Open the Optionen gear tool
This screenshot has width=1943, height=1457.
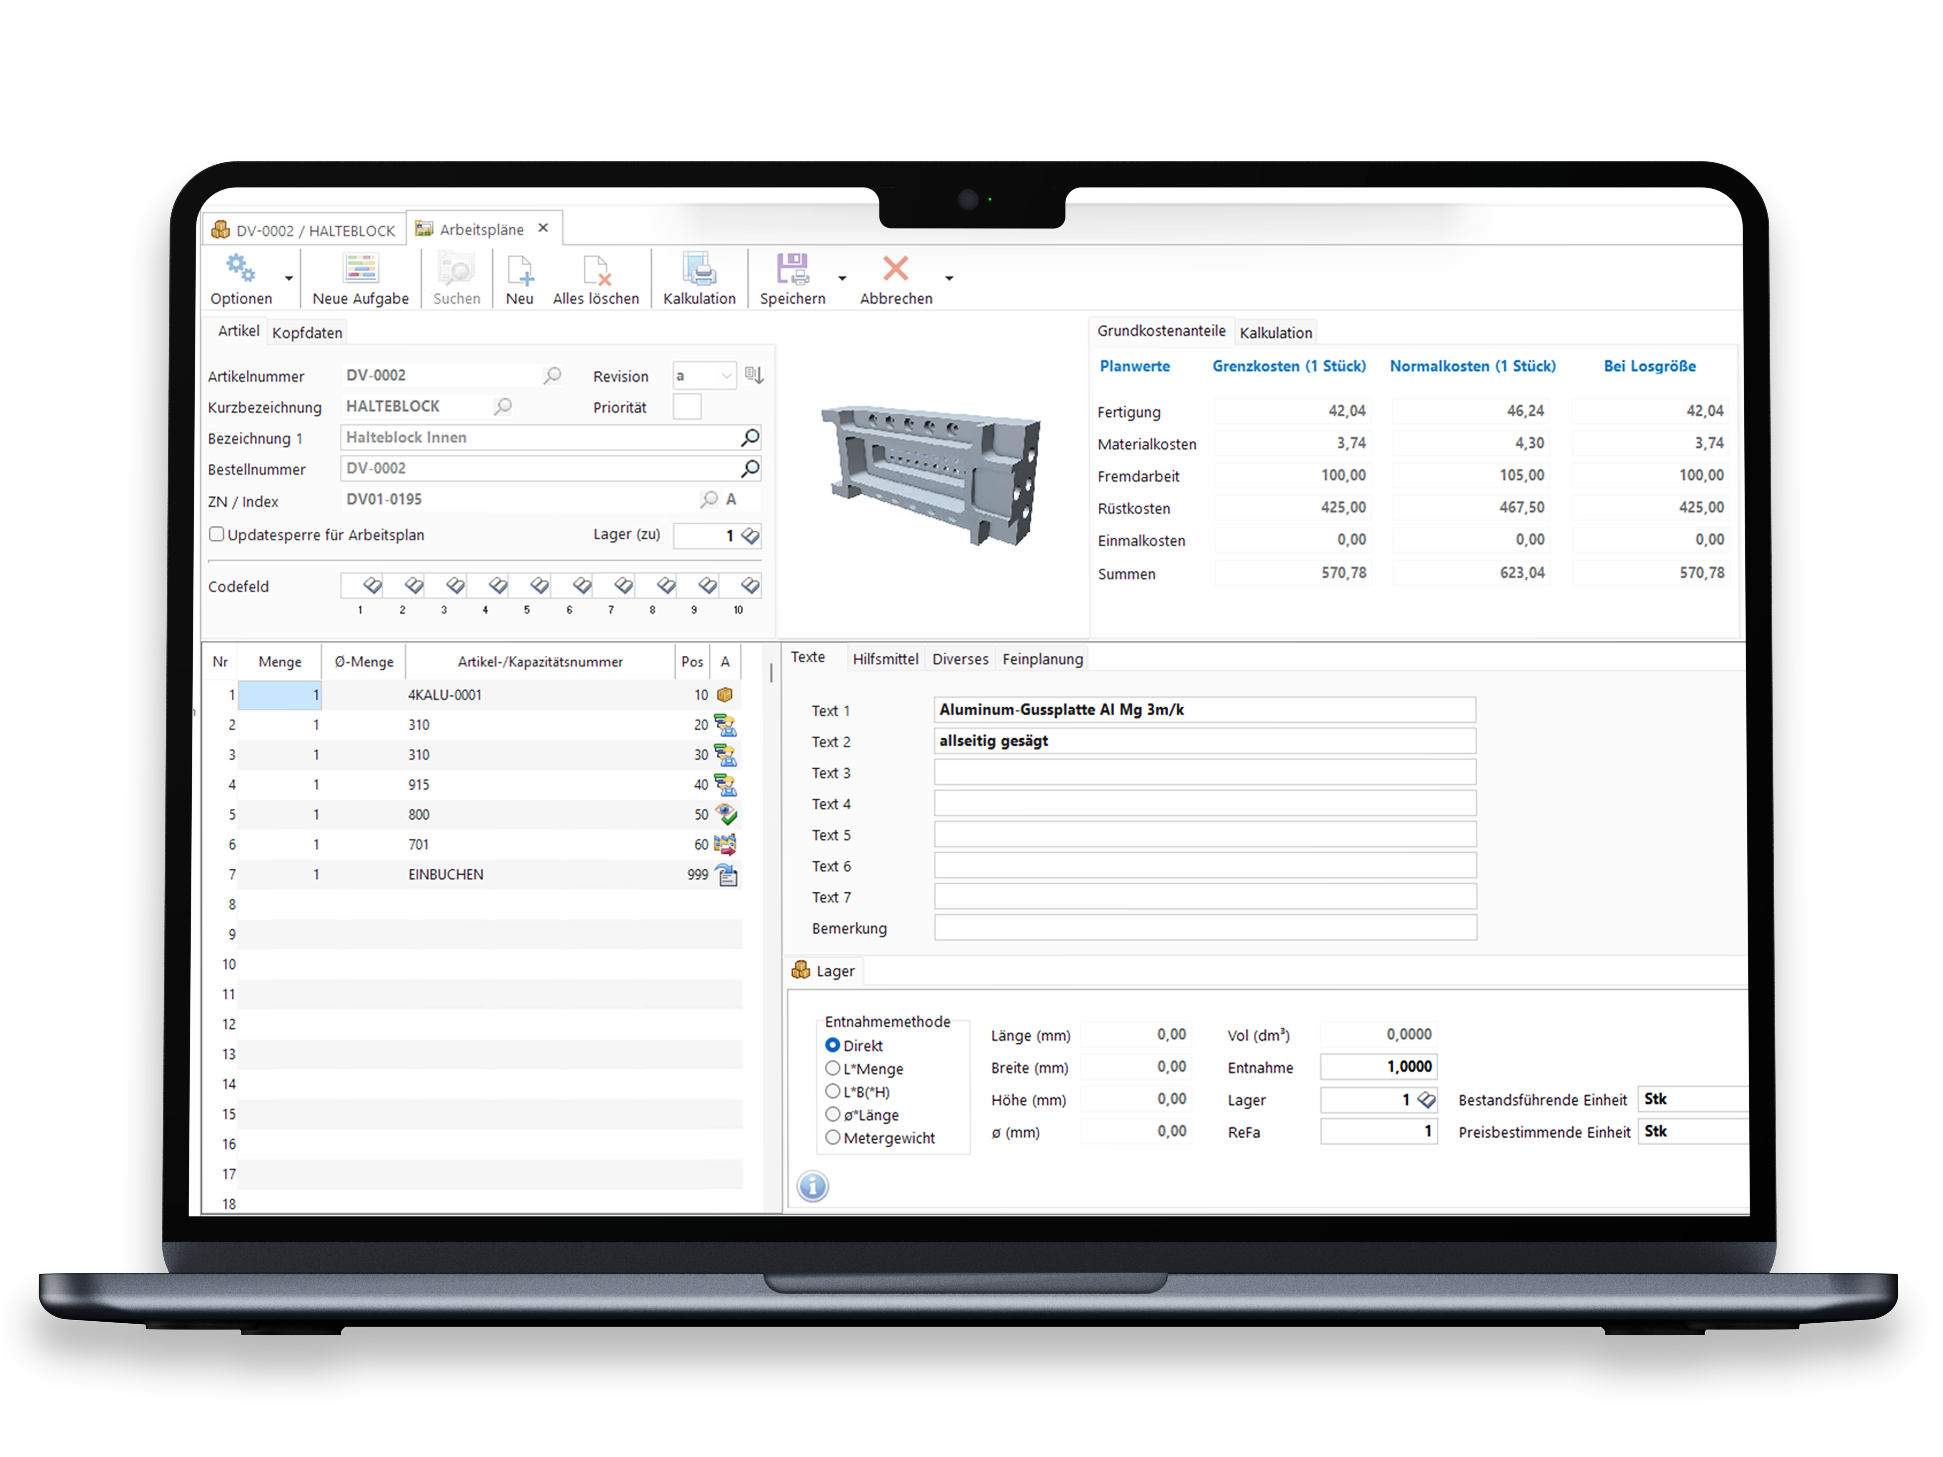point(240,268)
